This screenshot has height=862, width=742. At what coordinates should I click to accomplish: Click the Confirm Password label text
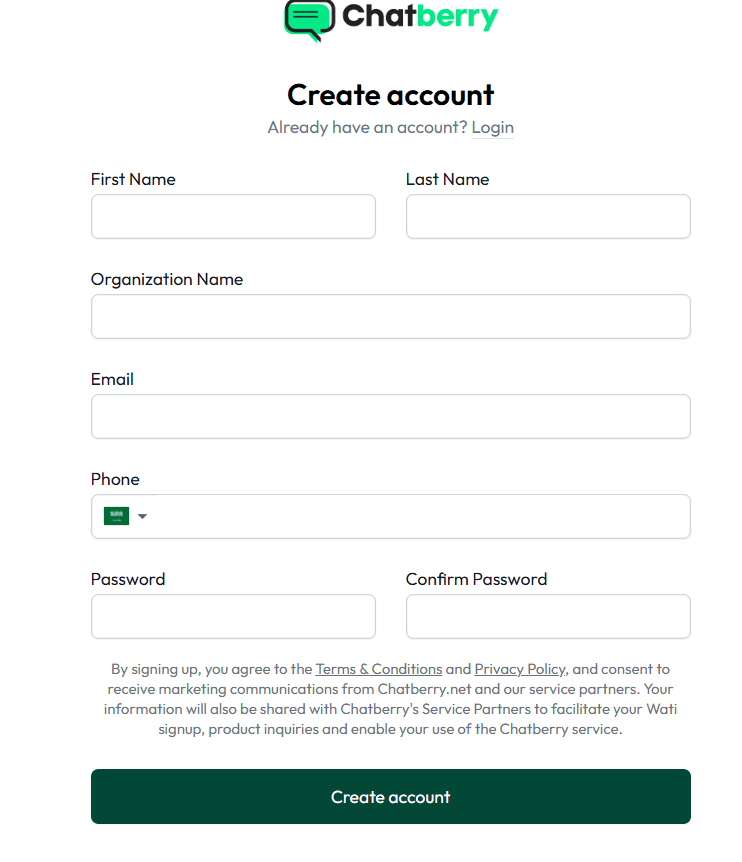[476, 579]
